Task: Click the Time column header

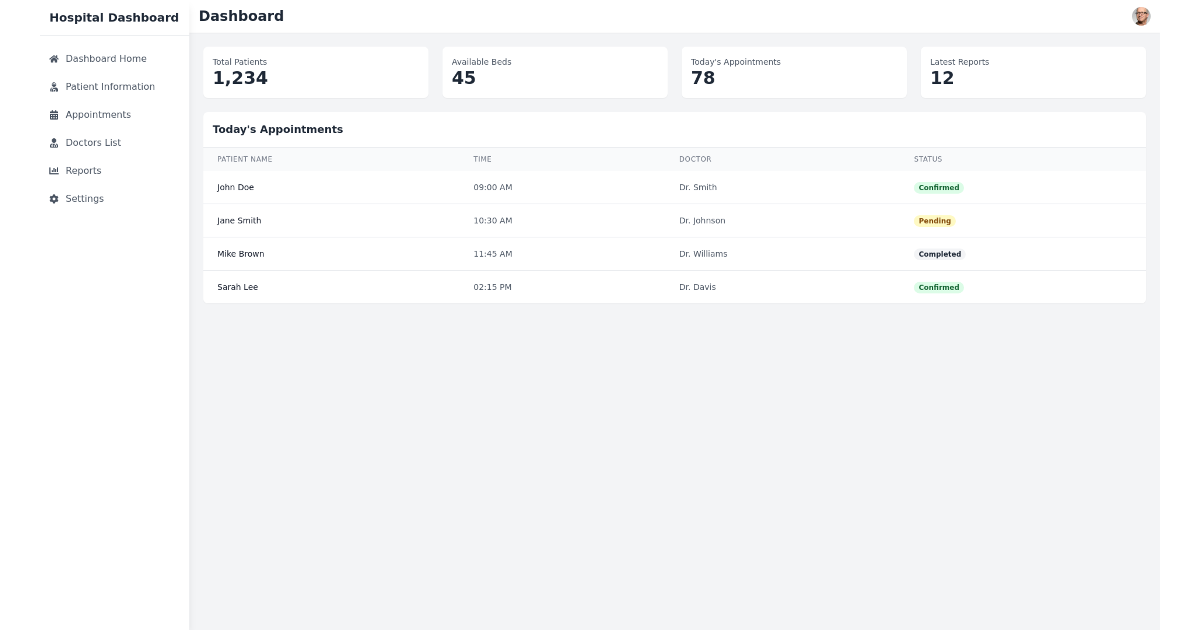Action: point(482,159)
